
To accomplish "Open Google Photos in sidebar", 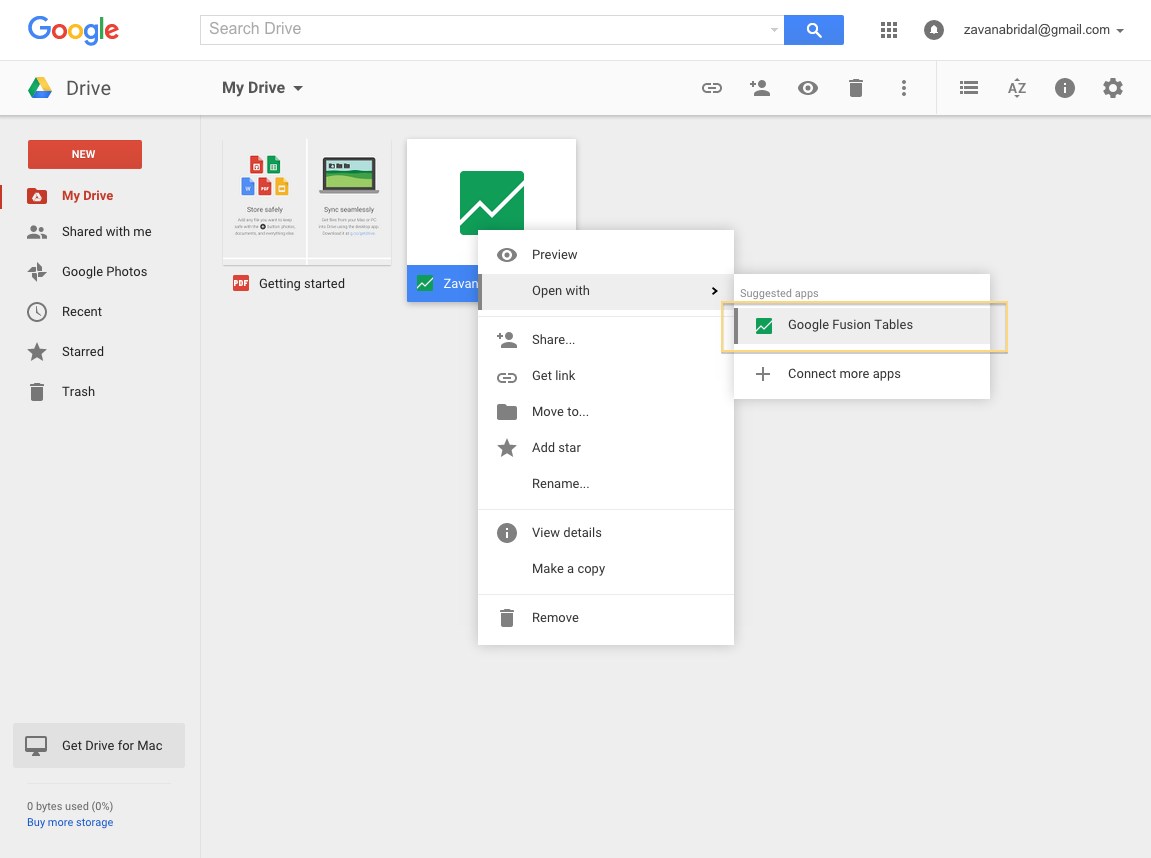I will click(104, 272).
